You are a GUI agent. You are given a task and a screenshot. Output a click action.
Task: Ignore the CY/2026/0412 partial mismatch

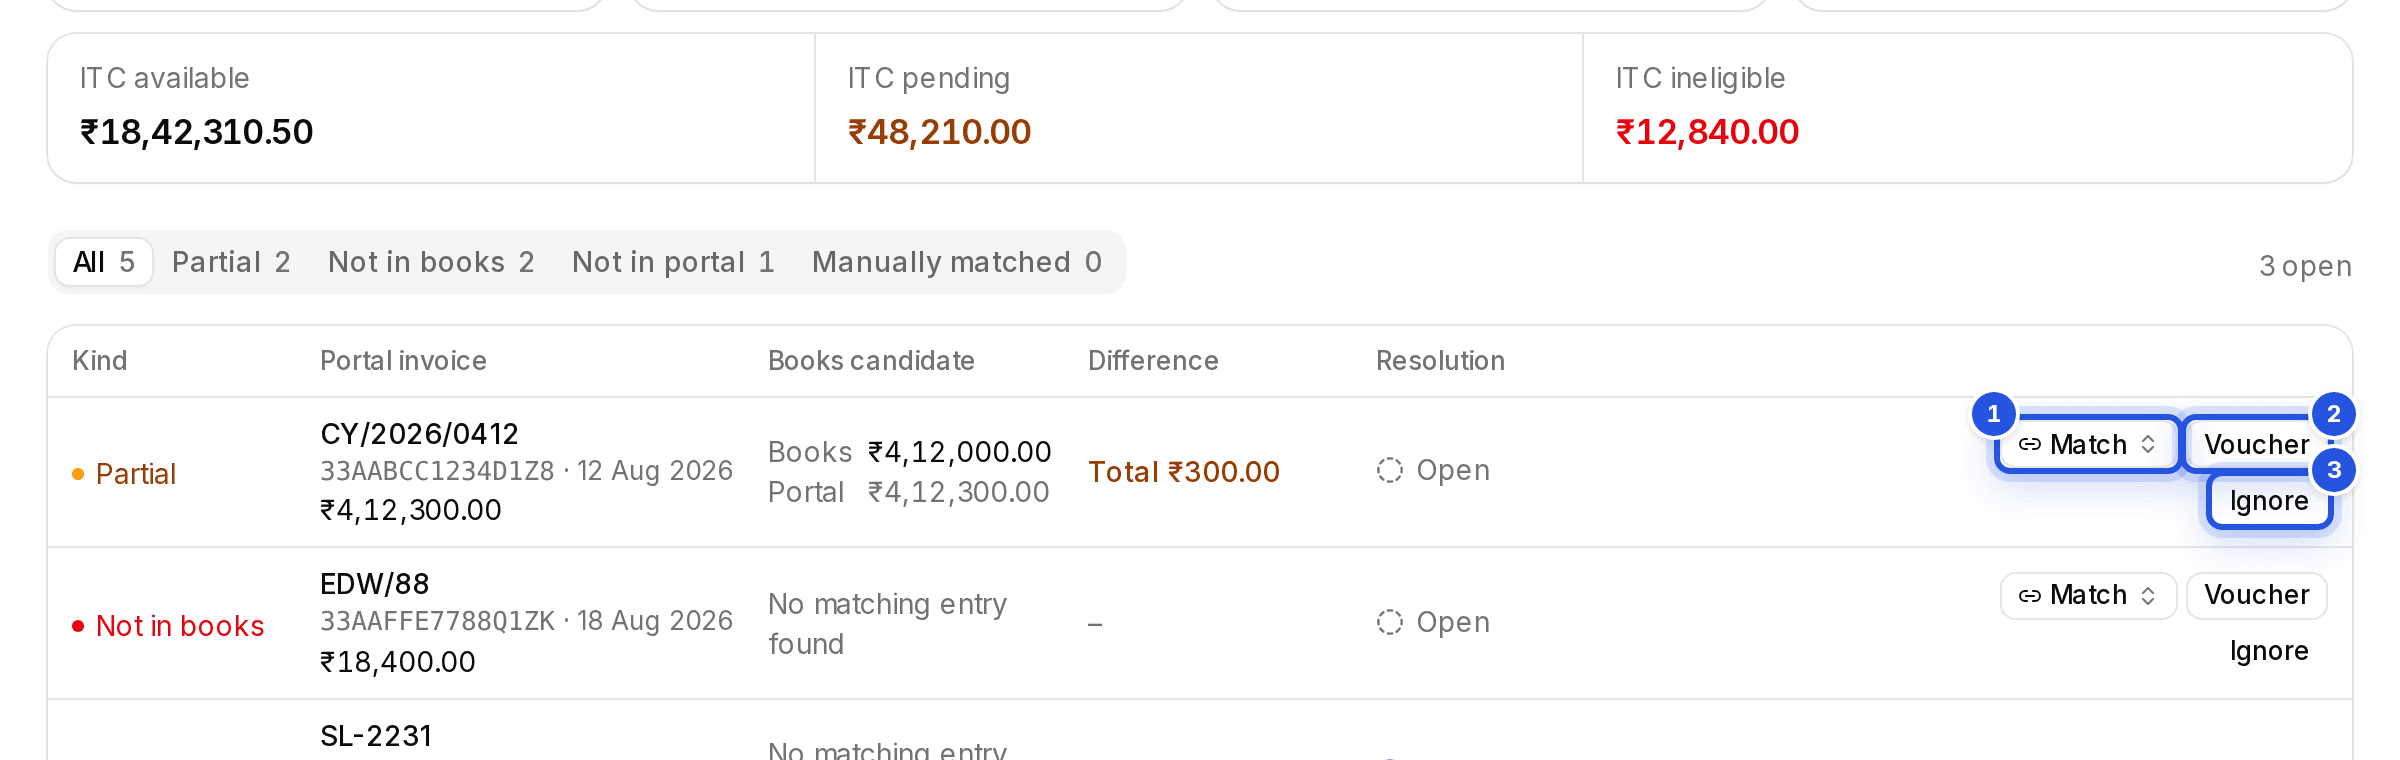[2269, 501]
